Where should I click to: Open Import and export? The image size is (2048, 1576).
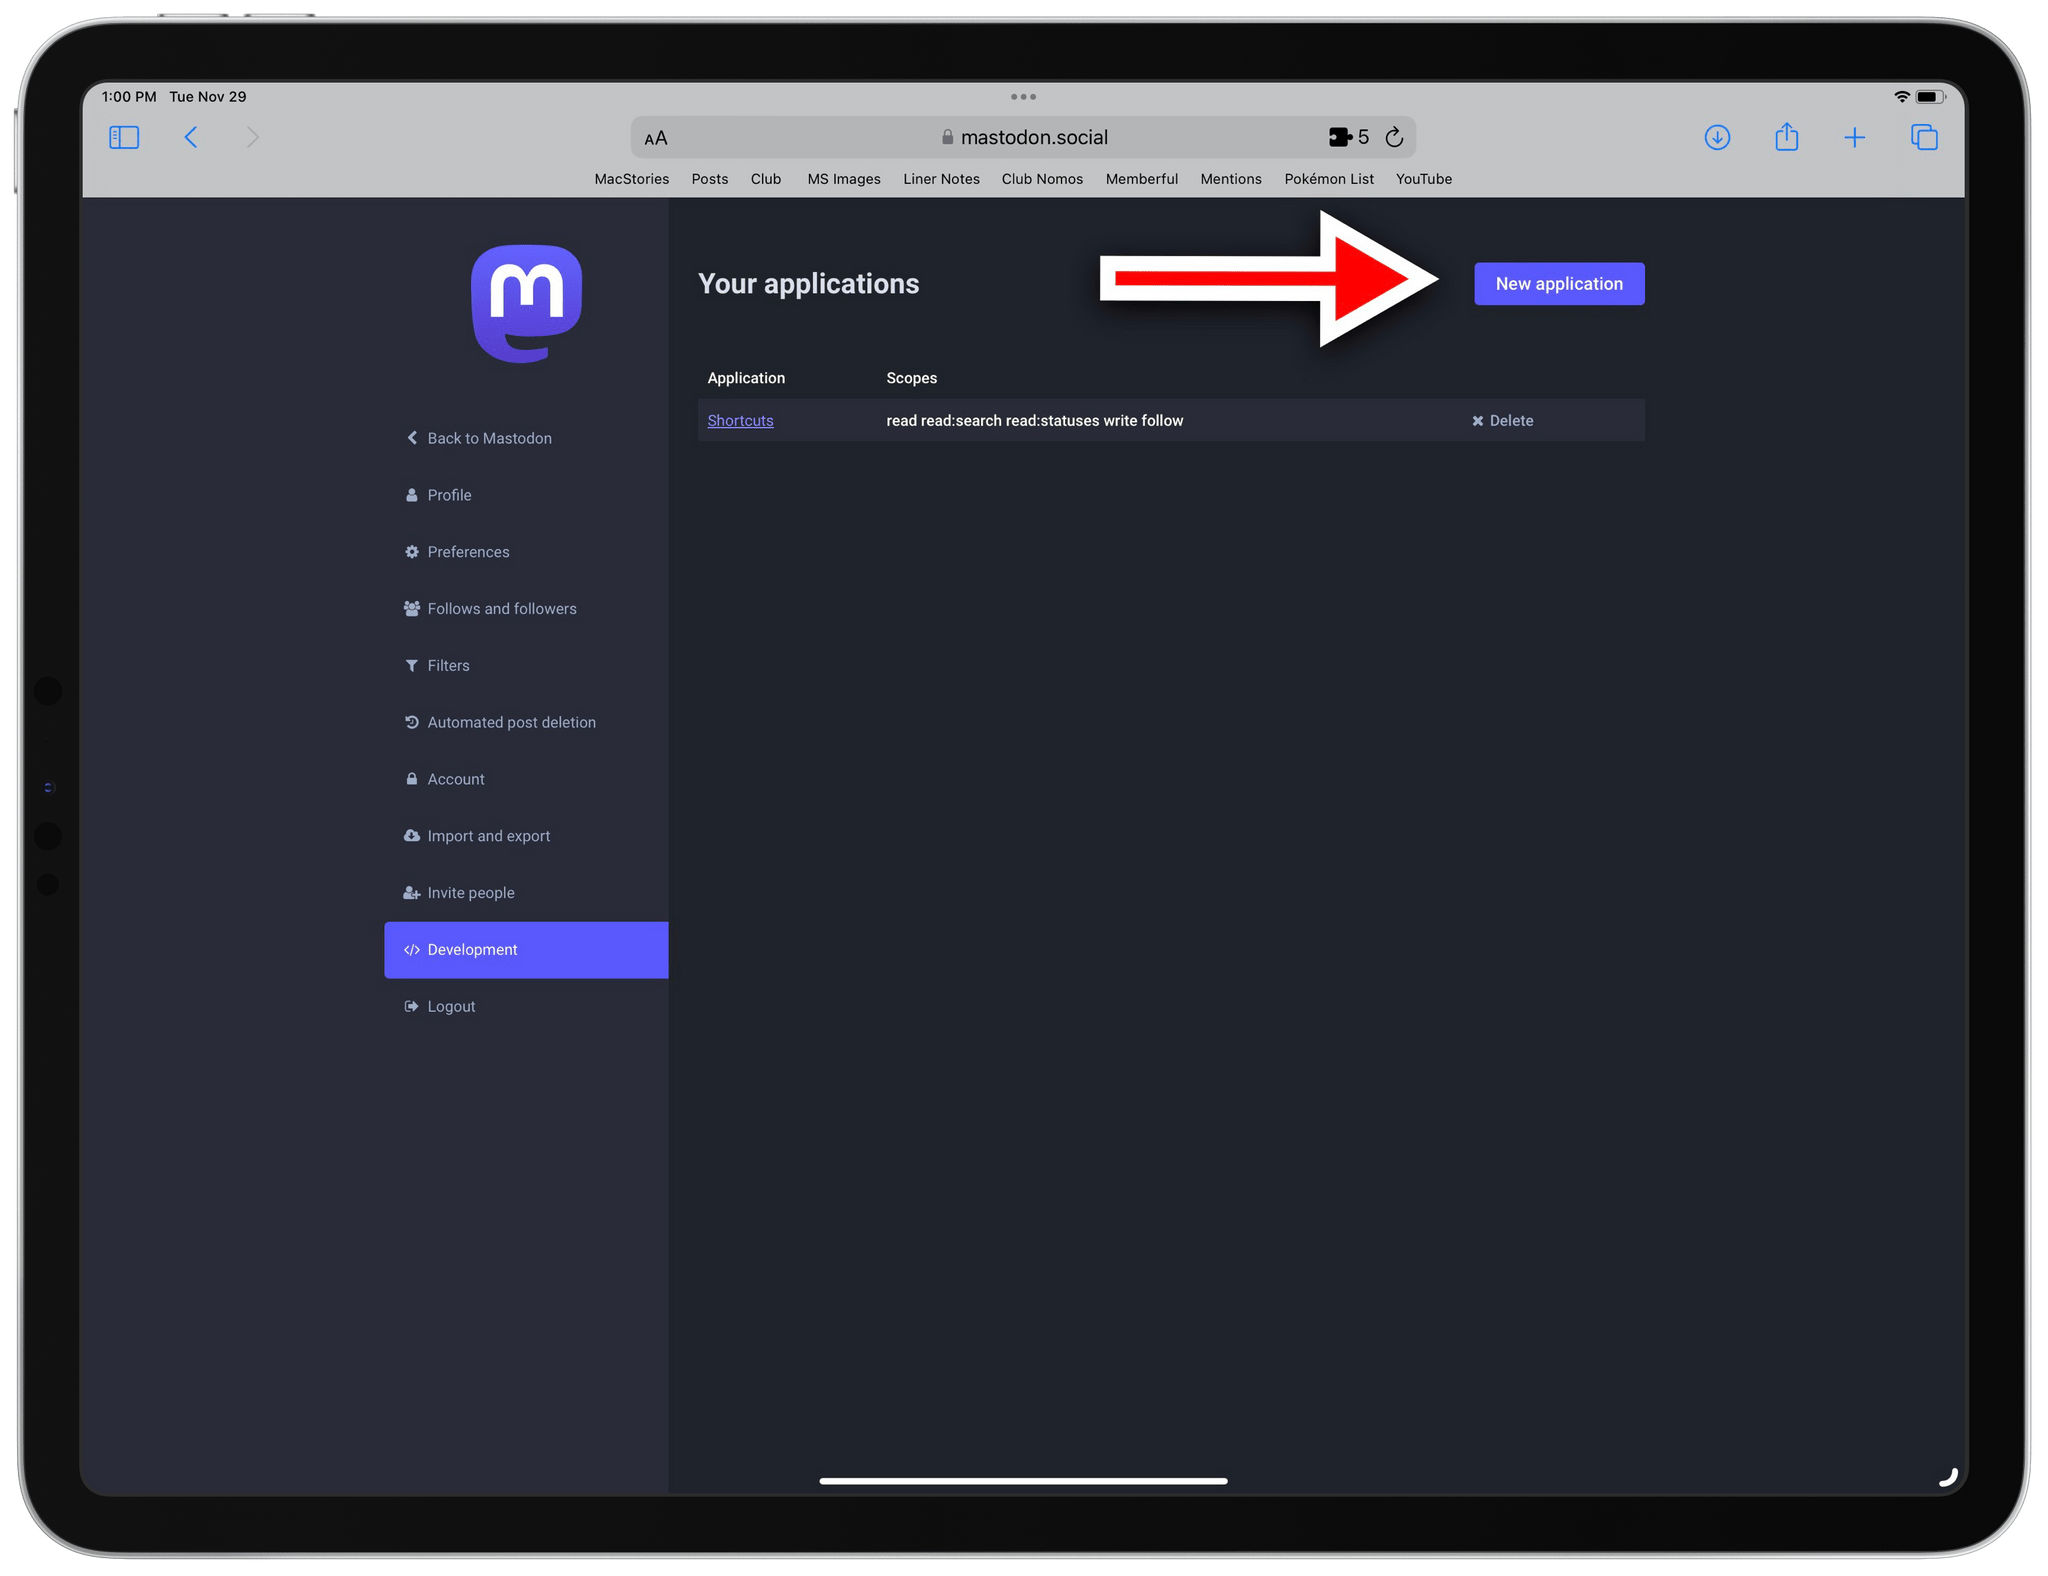pos(526,836)
